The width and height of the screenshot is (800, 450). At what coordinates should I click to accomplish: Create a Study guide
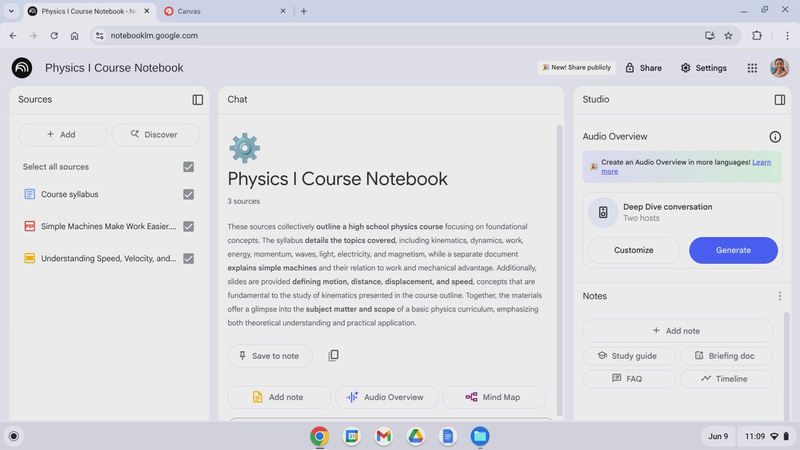click(629, 356)
